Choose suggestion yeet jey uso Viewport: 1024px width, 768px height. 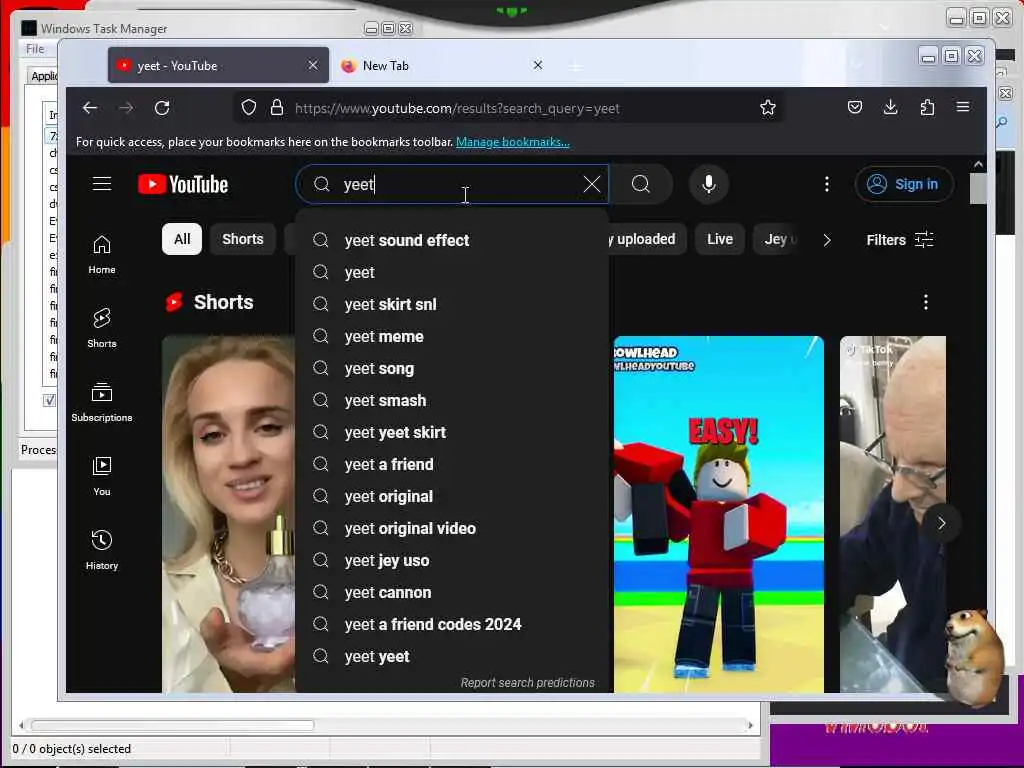point(452,560)
